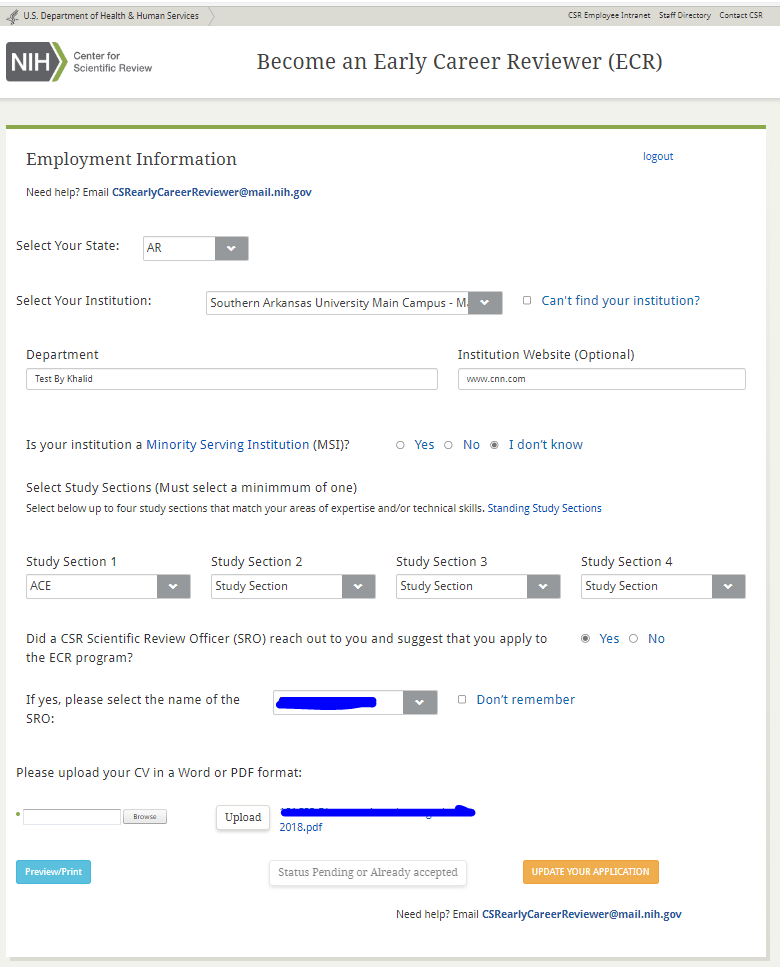Click the Preview/Print button

pyautogui.click(x=53, y=872)
